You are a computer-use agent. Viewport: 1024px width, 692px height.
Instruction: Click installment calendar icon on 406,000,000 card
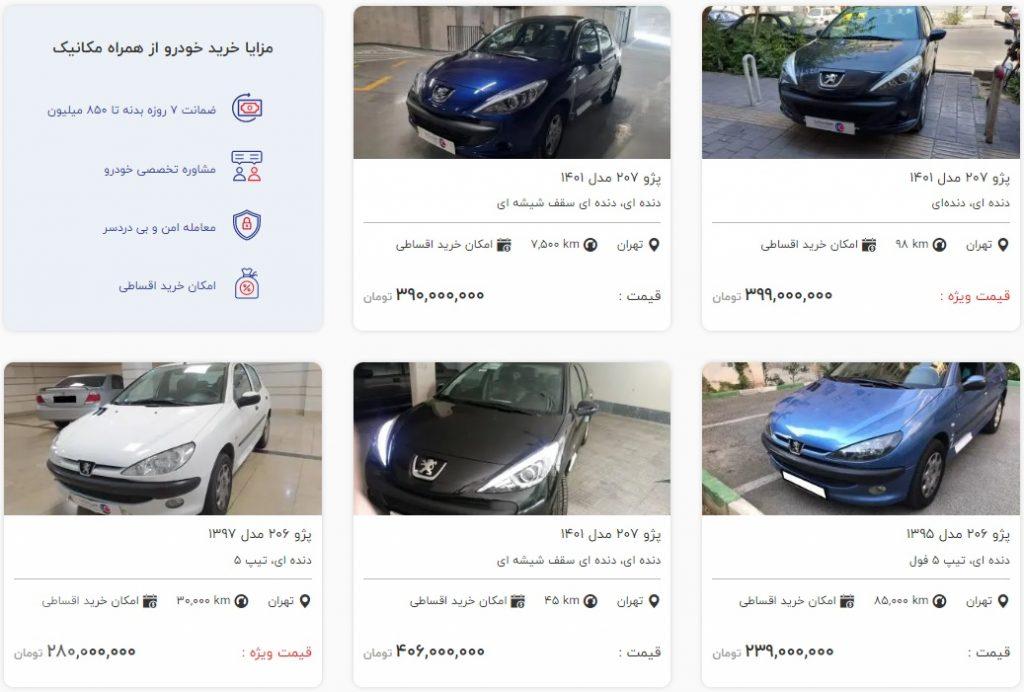[518, 601]
